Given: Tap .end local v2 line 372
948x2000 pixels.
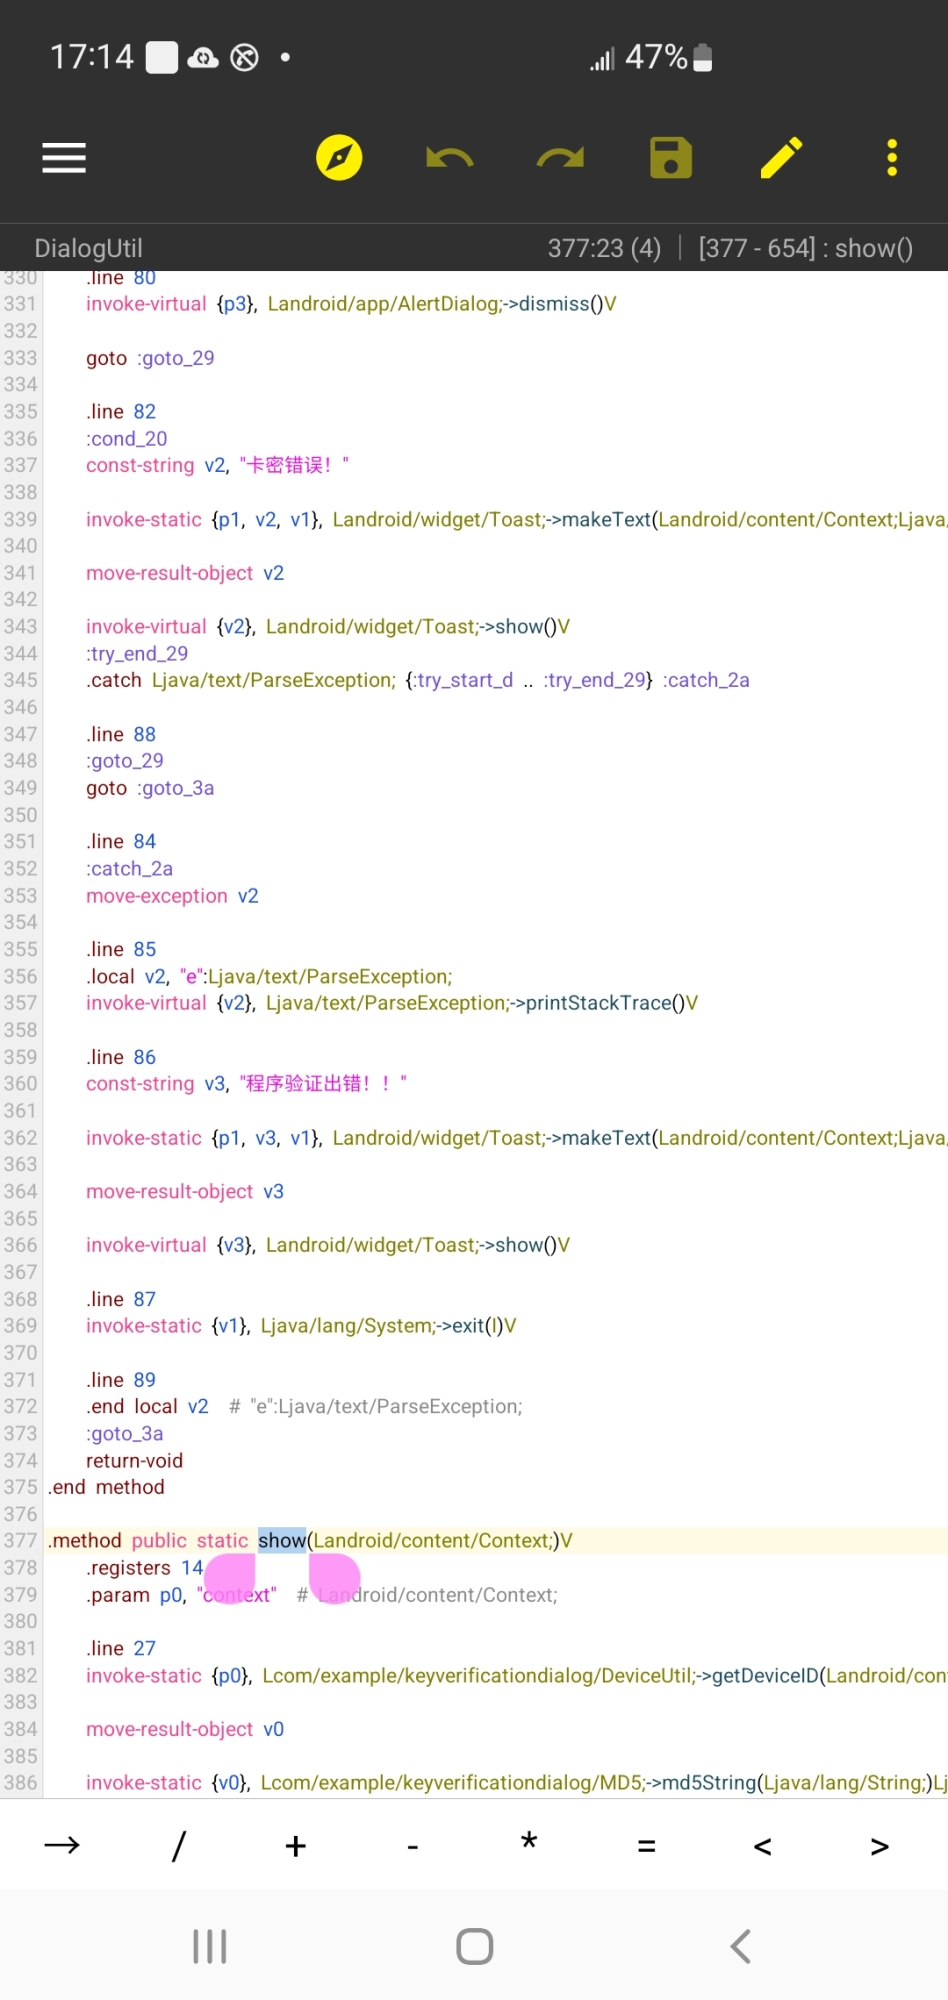Looking at the screenshot, I should click(x=304, y=1407).
